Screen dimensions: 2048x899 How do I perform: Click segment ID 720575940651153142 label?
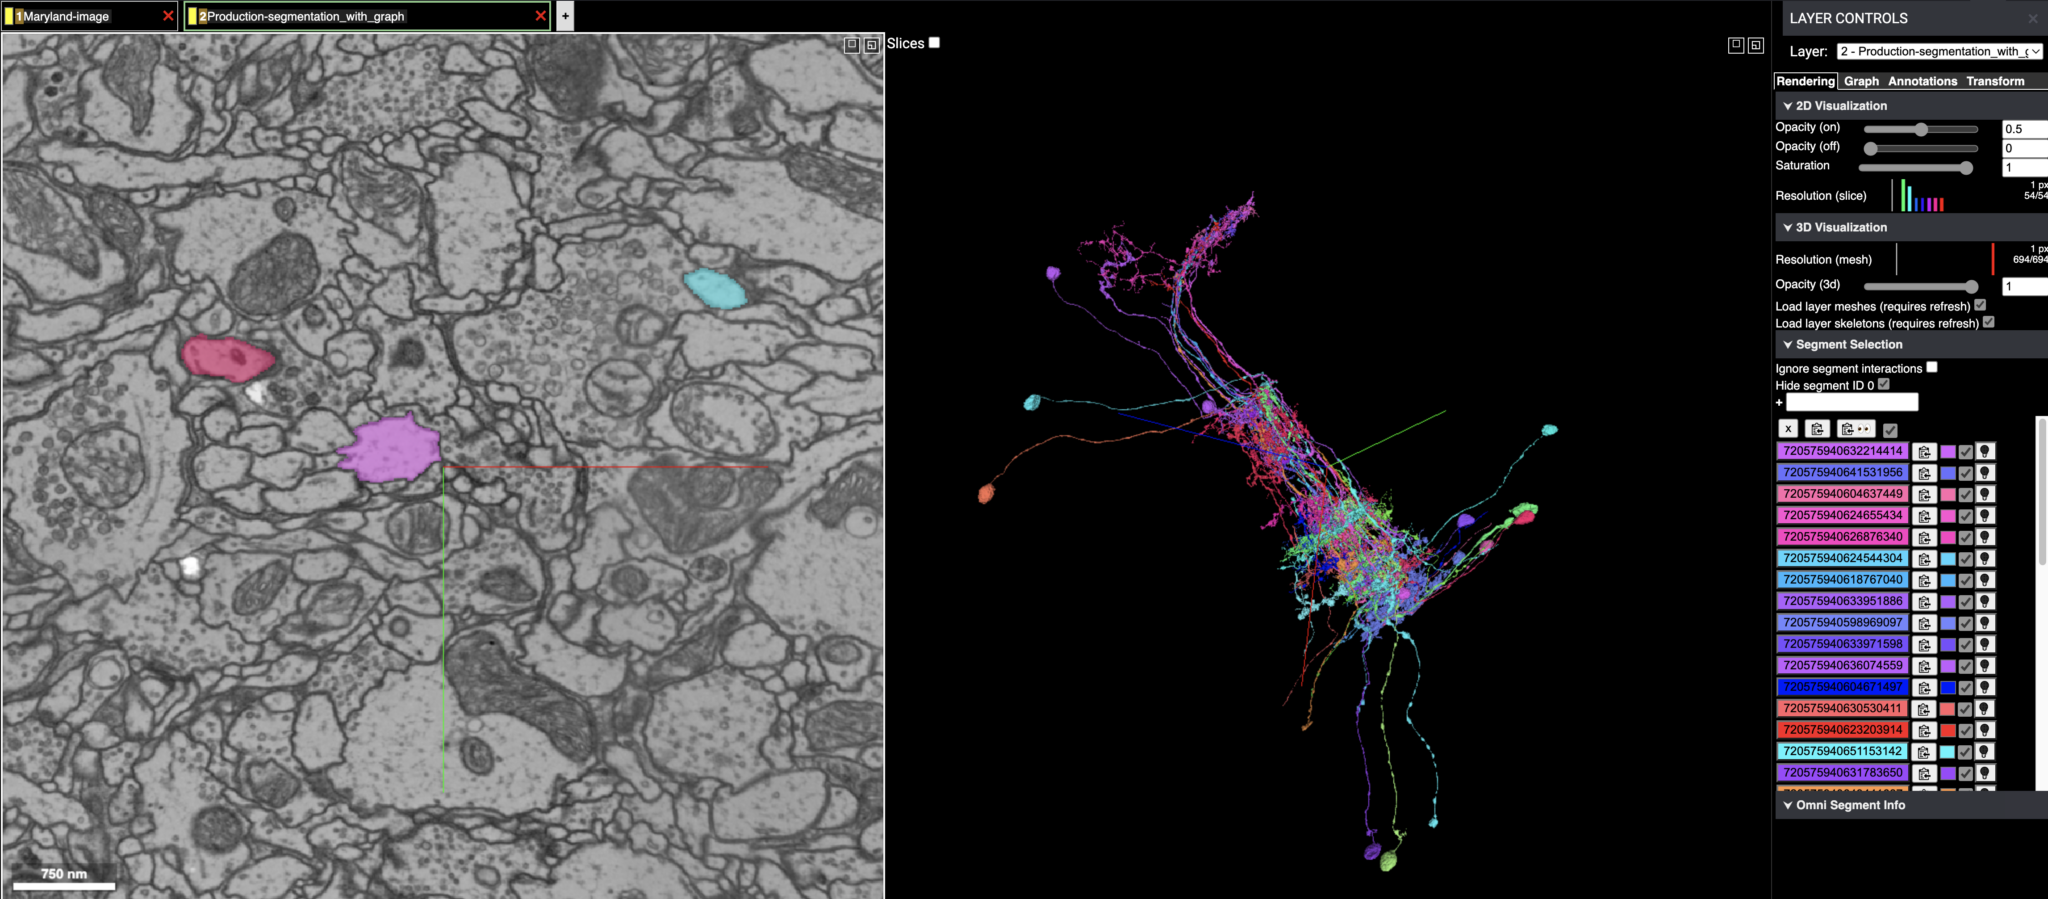(1842, 751)
